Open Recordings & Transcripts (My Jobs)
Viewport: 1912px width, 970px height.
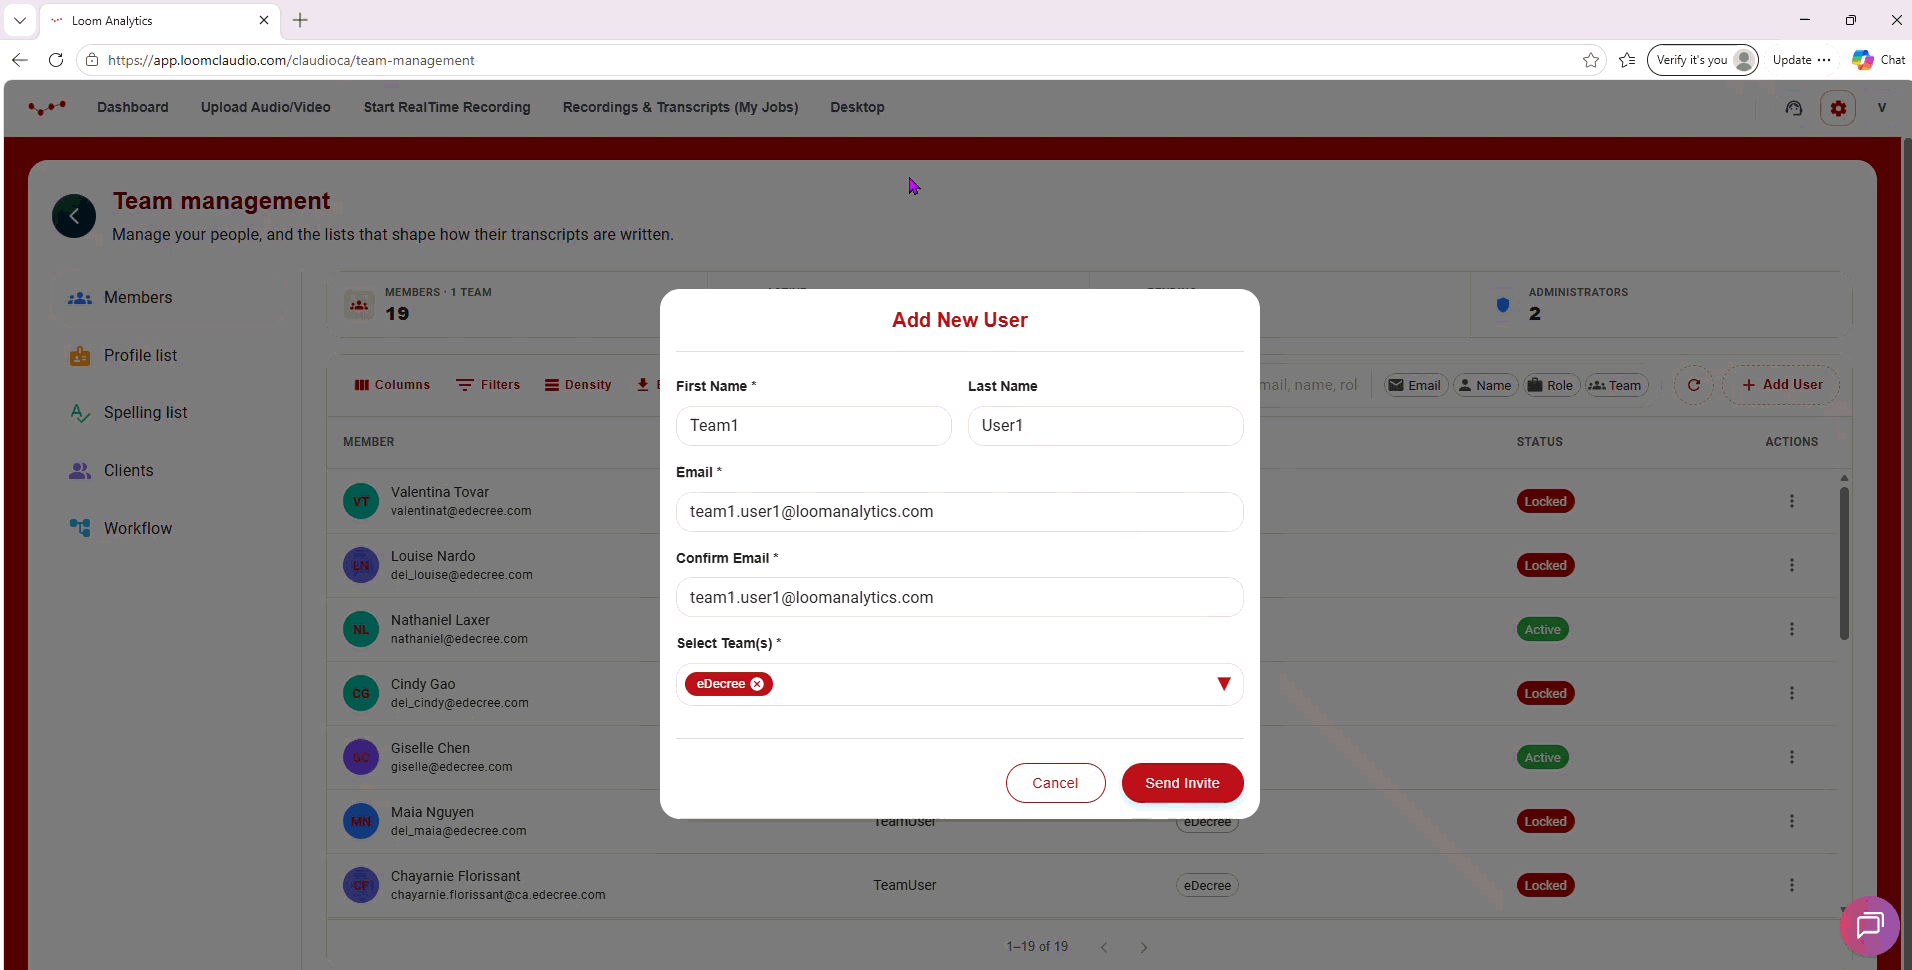click(680, 107)
